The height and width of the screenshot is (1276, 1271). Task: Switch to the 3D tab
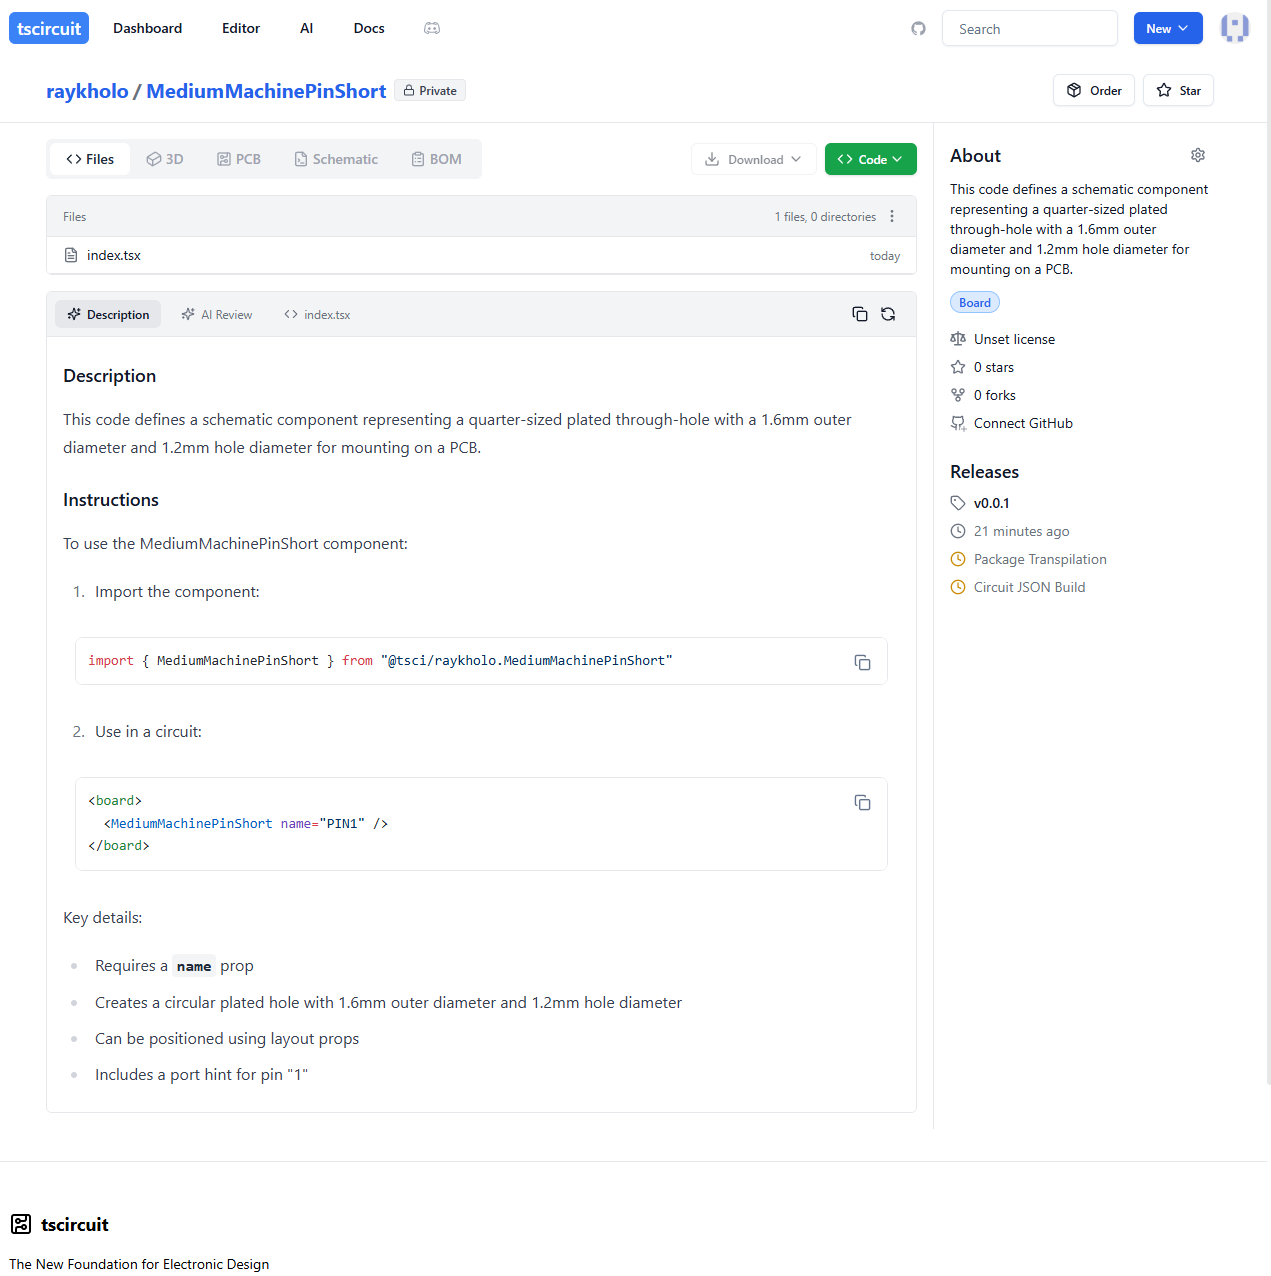(x=165, y=159)
